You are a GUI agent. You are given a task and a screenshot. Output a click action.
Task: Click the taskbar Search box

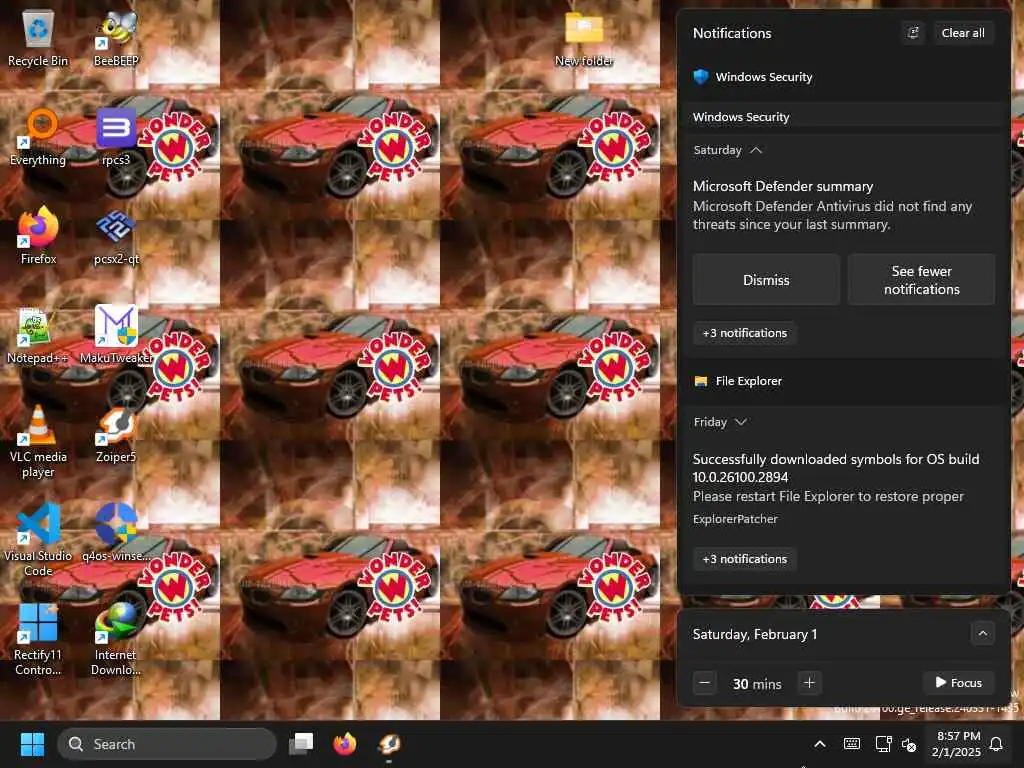click(x=167, y=744)
